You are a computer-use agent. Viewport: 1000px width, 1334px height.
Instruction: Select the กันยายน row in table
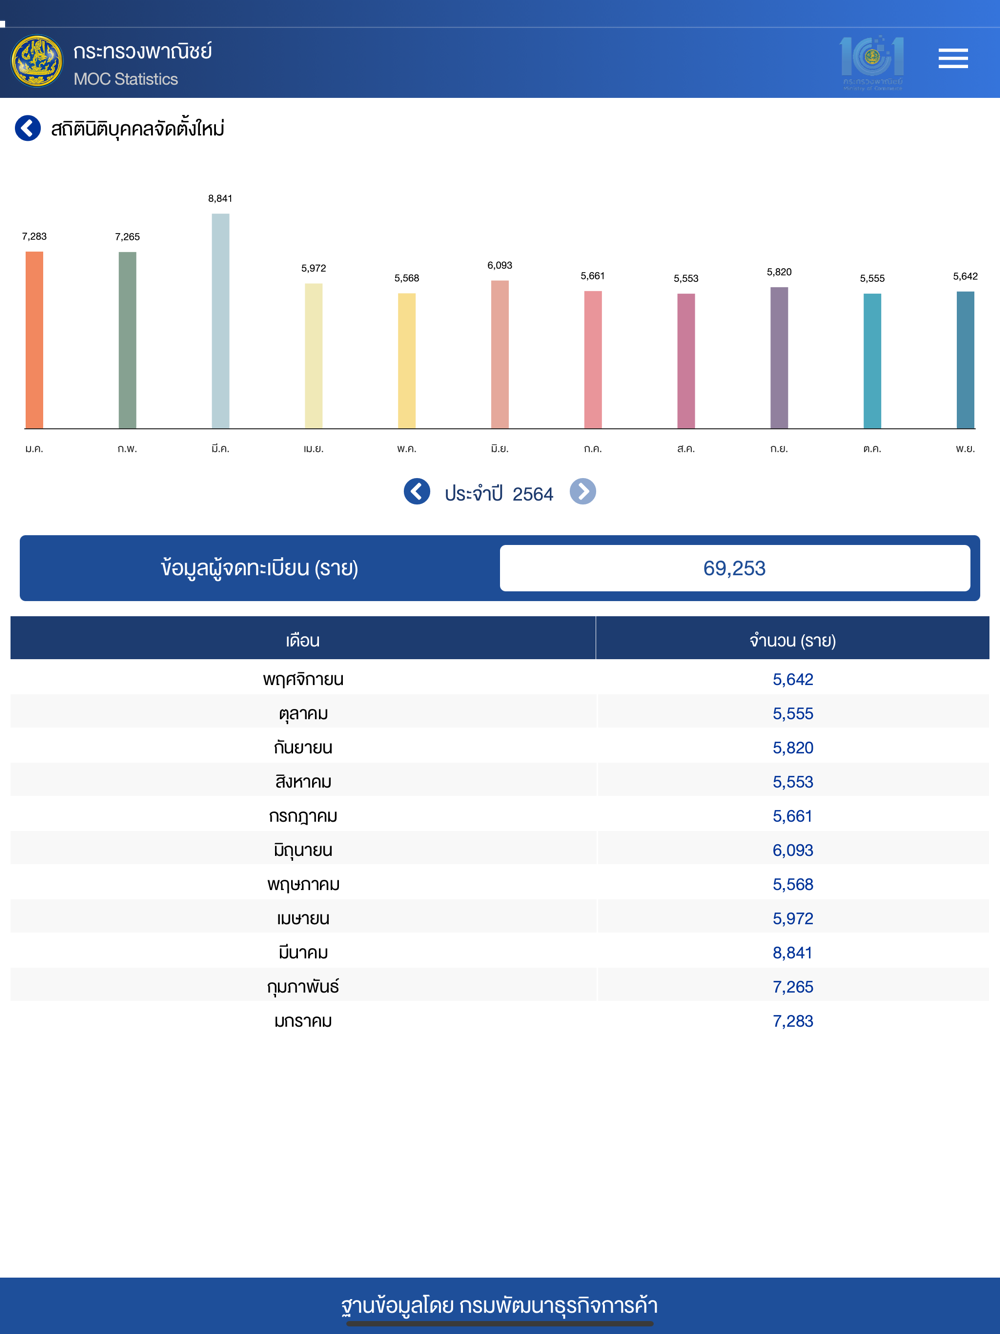point(500,747)
